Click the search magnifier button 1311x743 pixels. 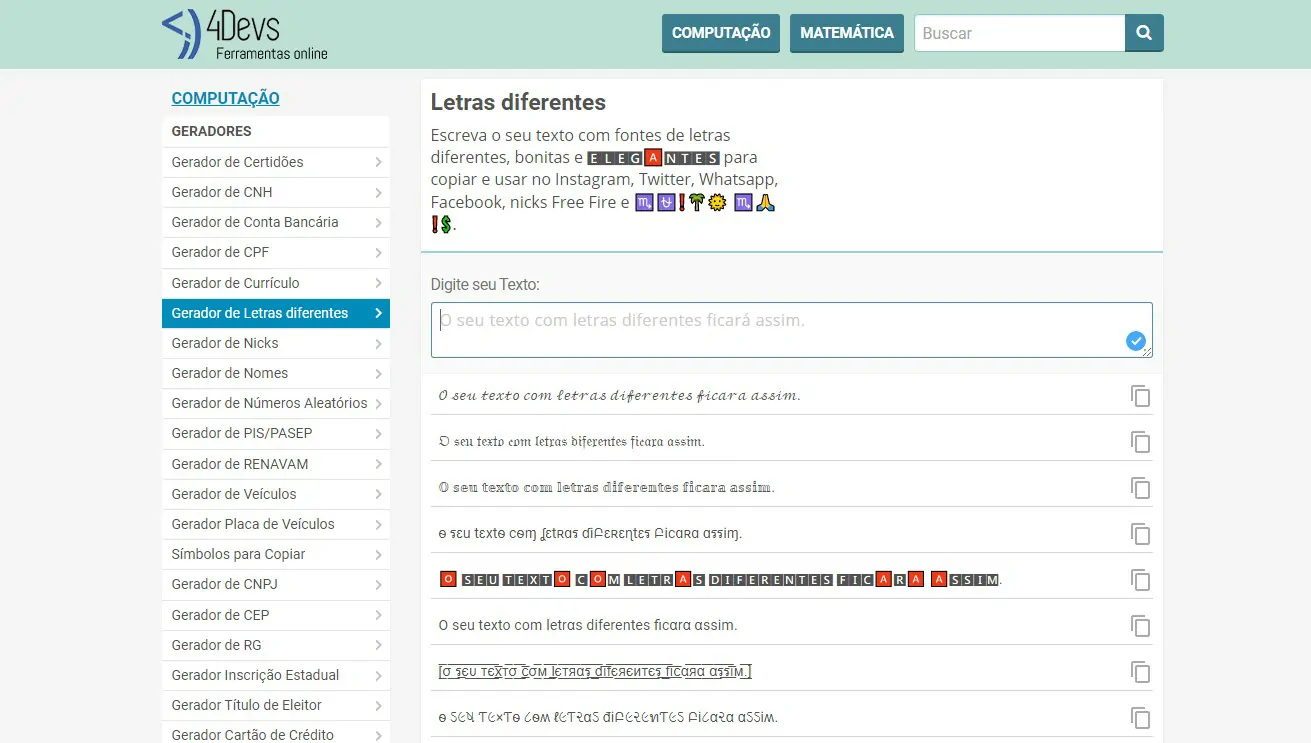click(x=1144, y=33)
